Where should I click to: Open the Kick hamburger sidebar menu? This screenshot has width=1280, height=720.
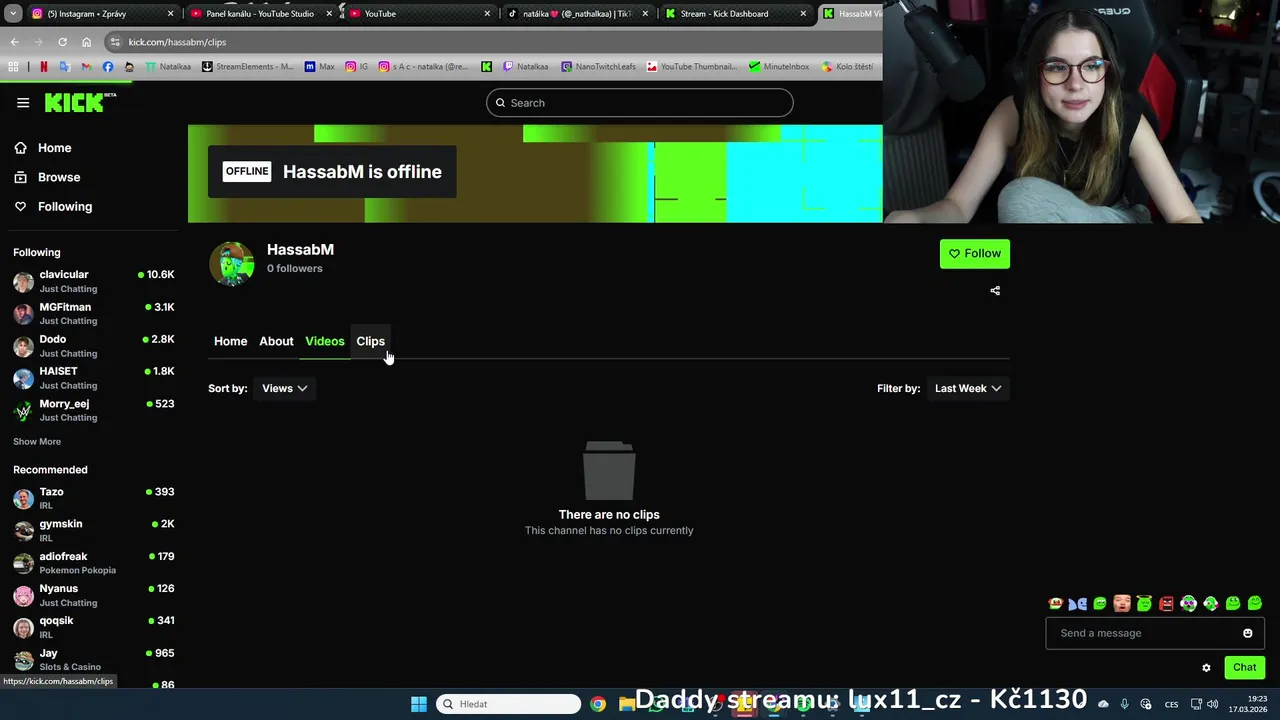(x=23, y=102)
